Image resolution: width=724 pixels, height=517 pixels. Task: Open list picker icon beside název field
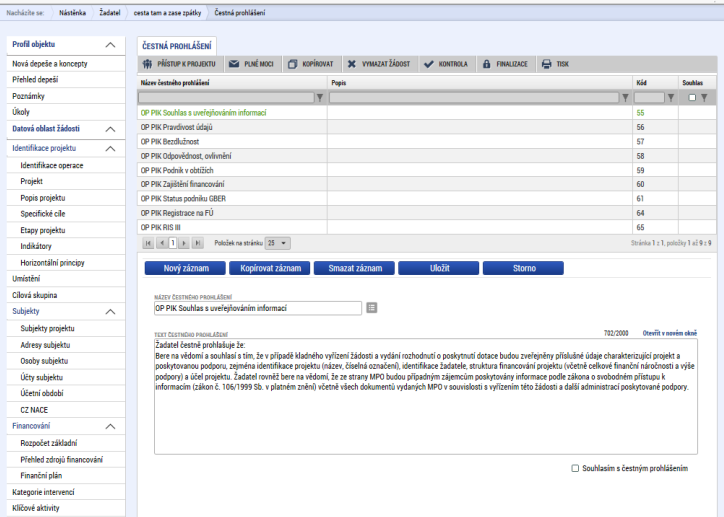pos(372,307)
